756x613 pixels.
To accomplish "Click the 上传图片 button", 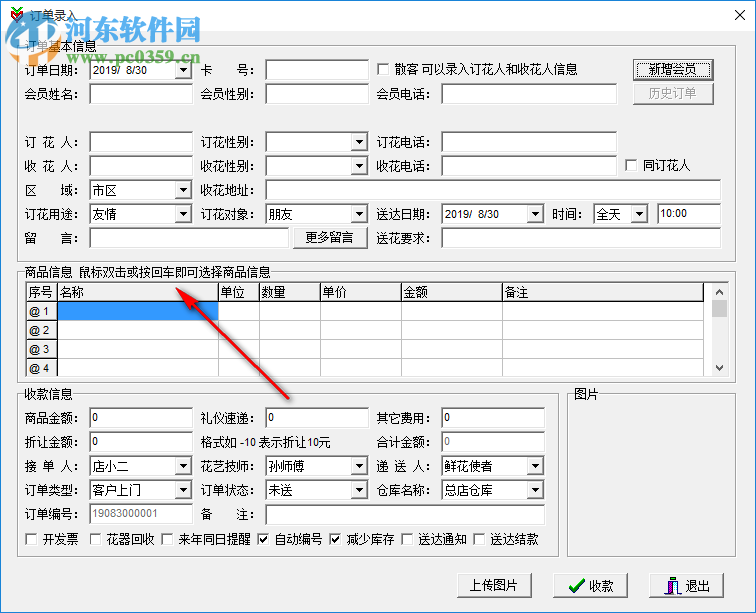I will [494, 586].
